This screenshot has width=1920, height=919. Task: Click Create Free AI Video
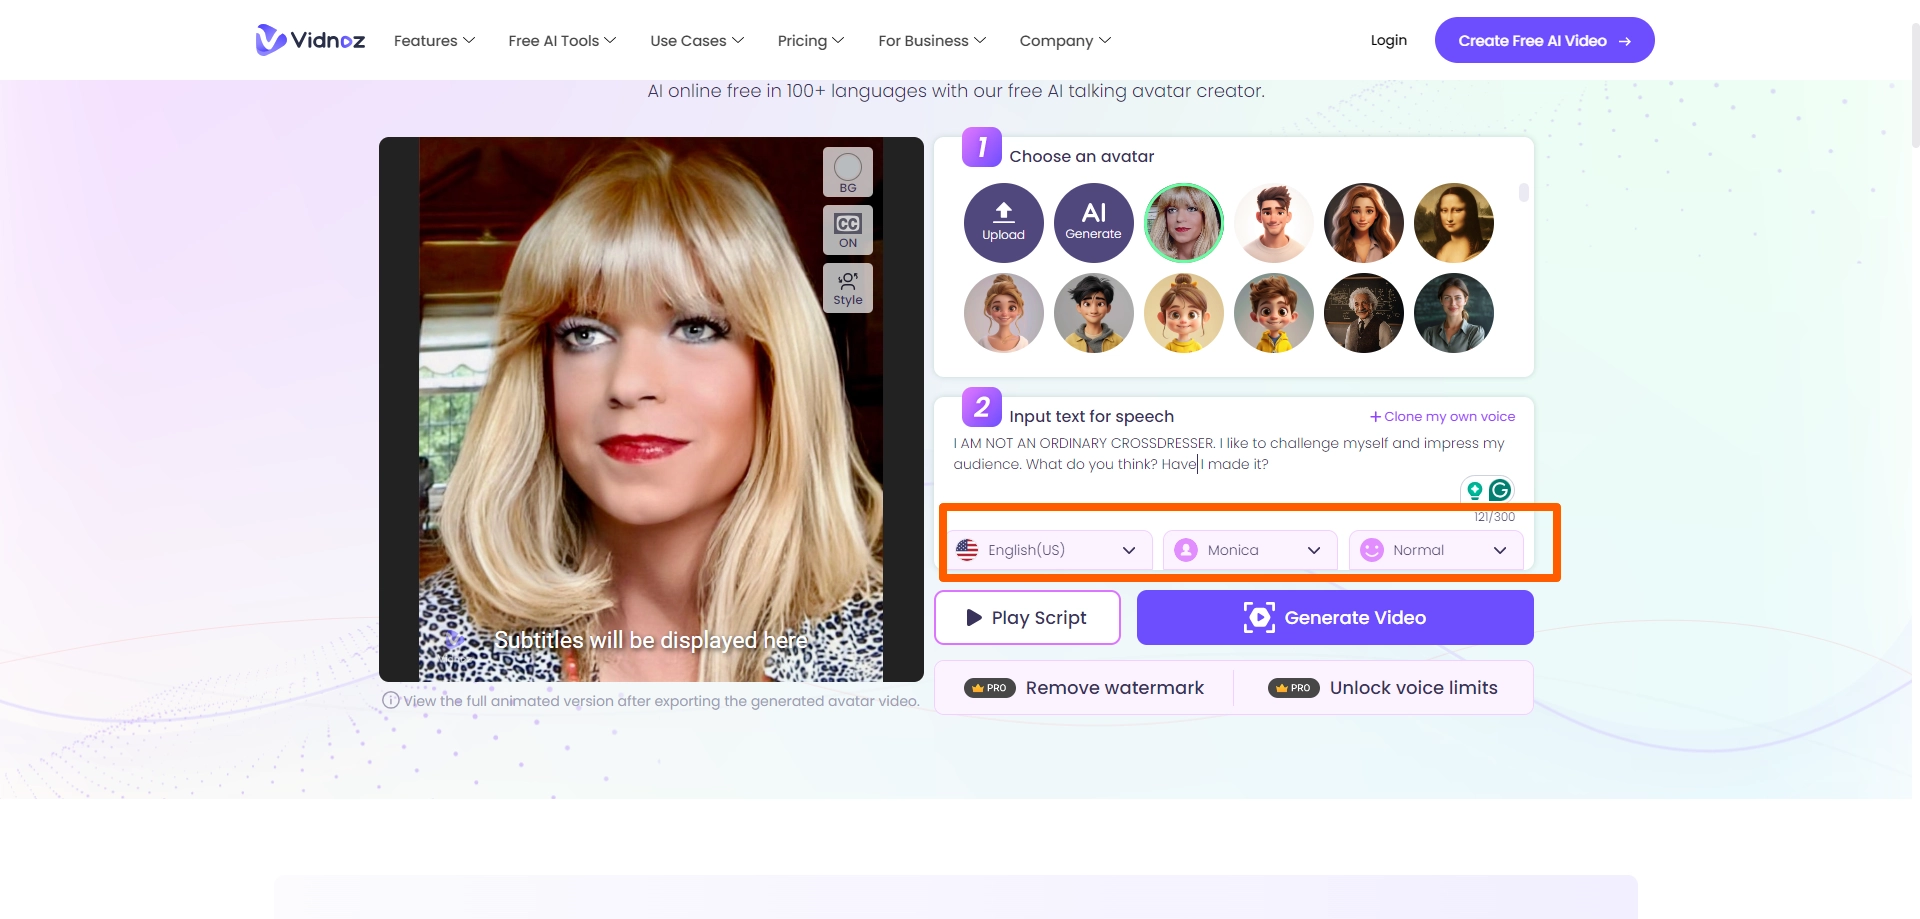click(x=1543, y=40)
